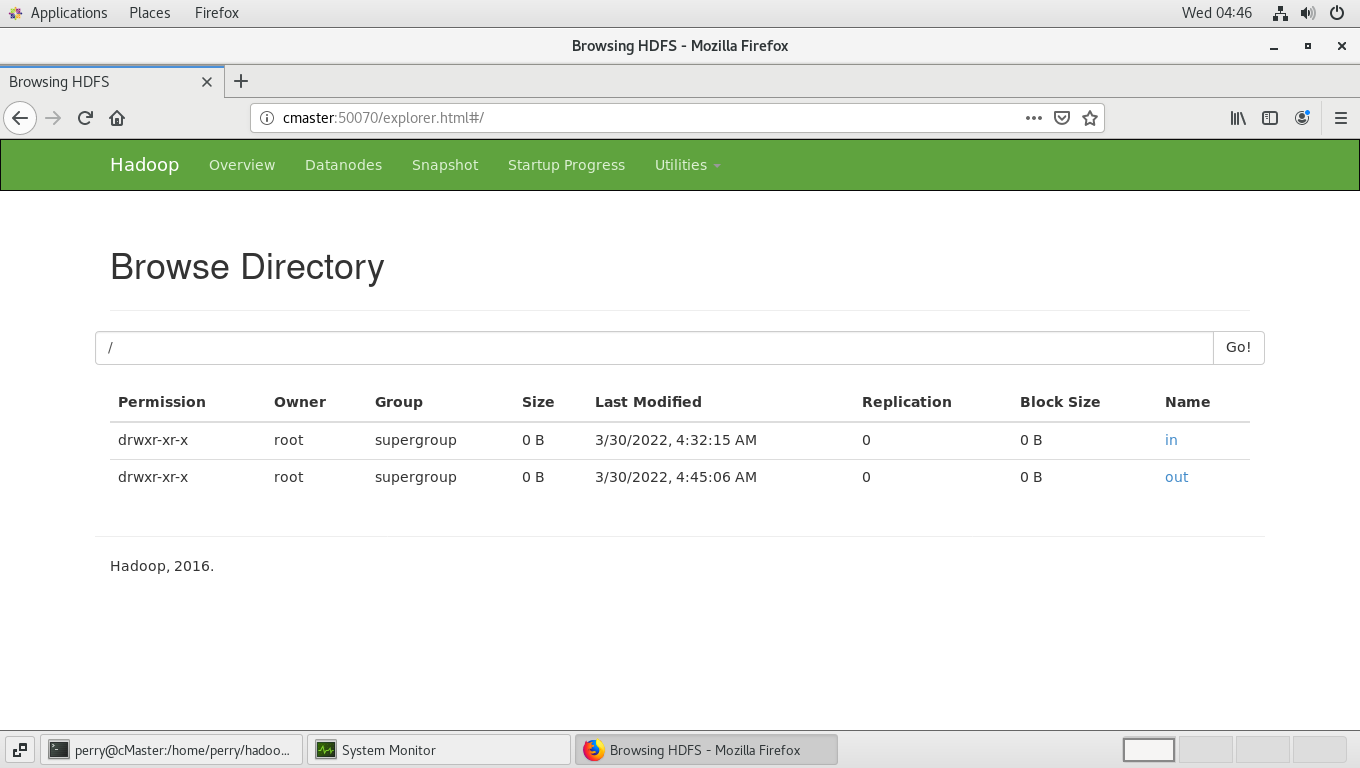This screenshot has height=768, width=1360.
Task: Switch to the Datanodes page
Action: (x=343, y=165)
